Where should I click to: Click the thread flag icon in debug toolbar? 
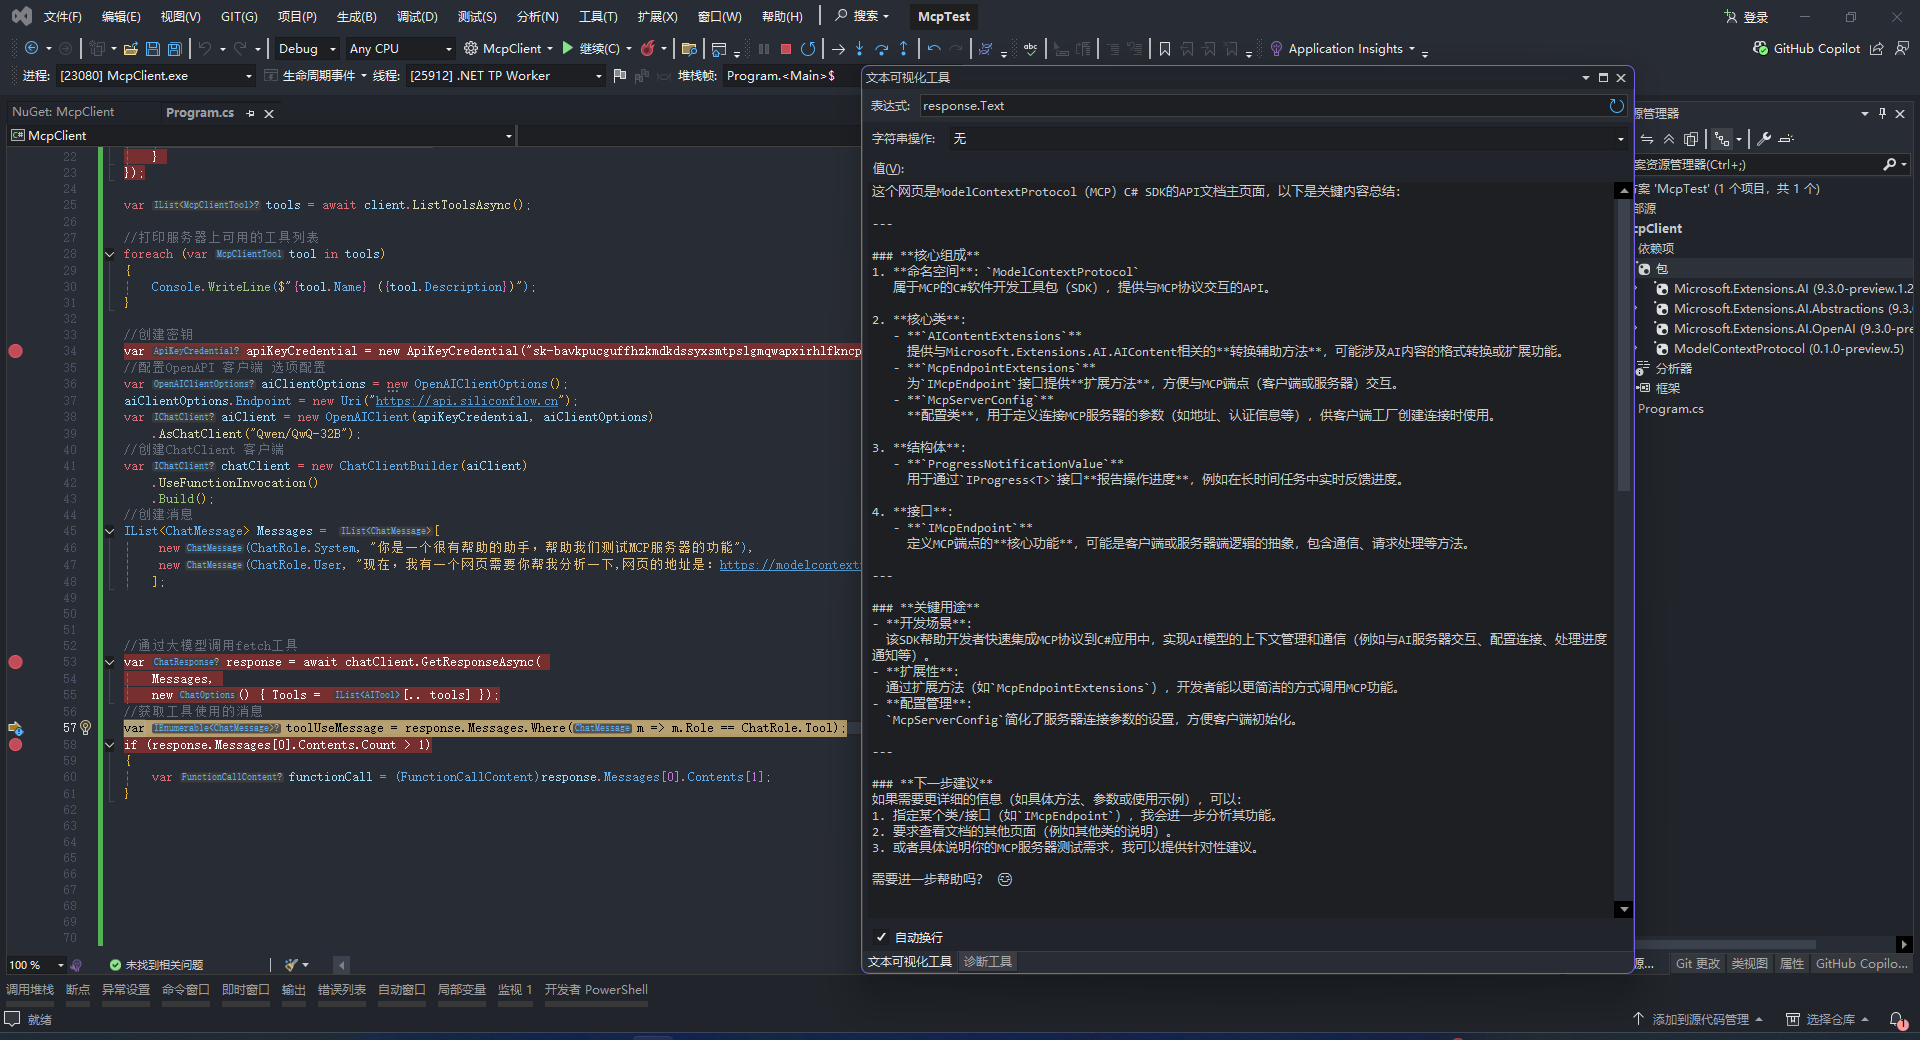click(x=620, y=75)
